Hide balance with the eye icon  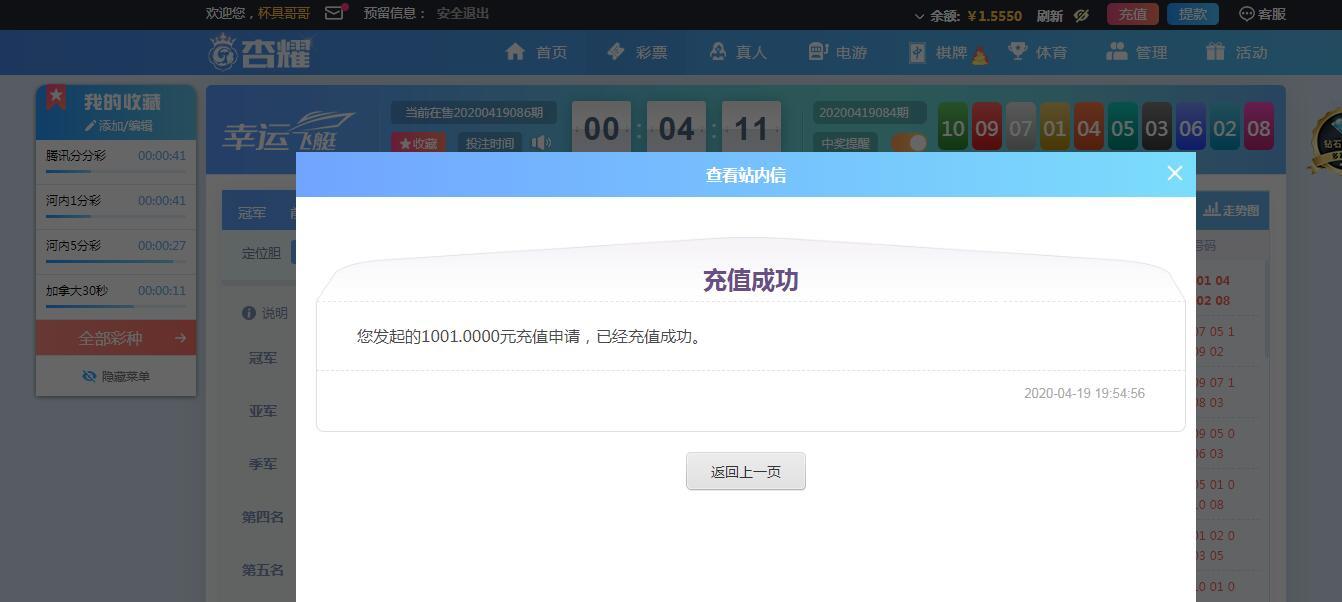(1081, 15)
